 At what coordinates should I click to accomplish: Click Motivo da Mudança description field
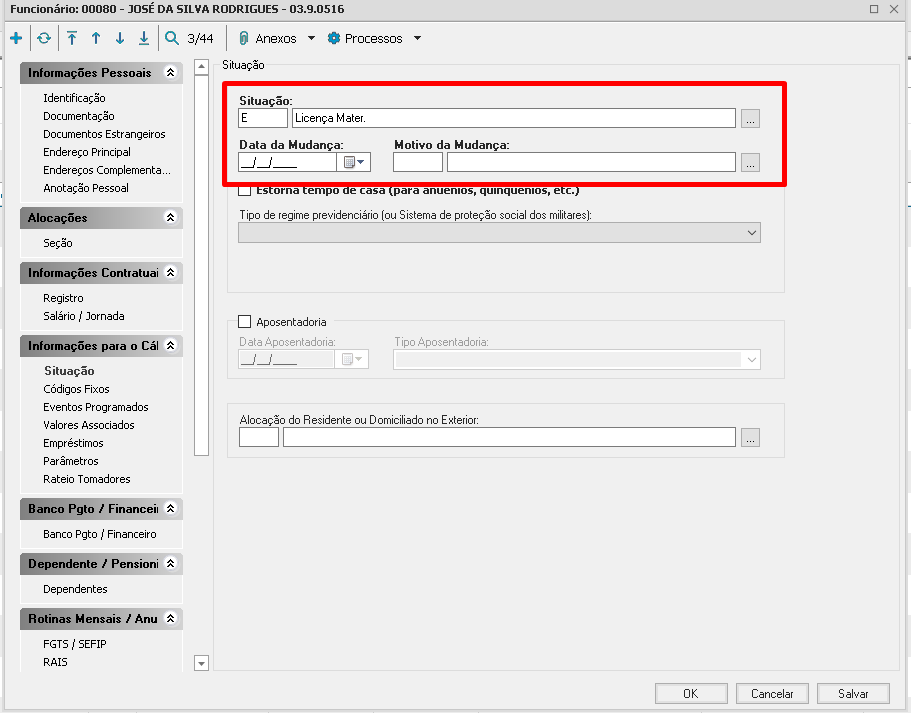click(x=591, y=162)
